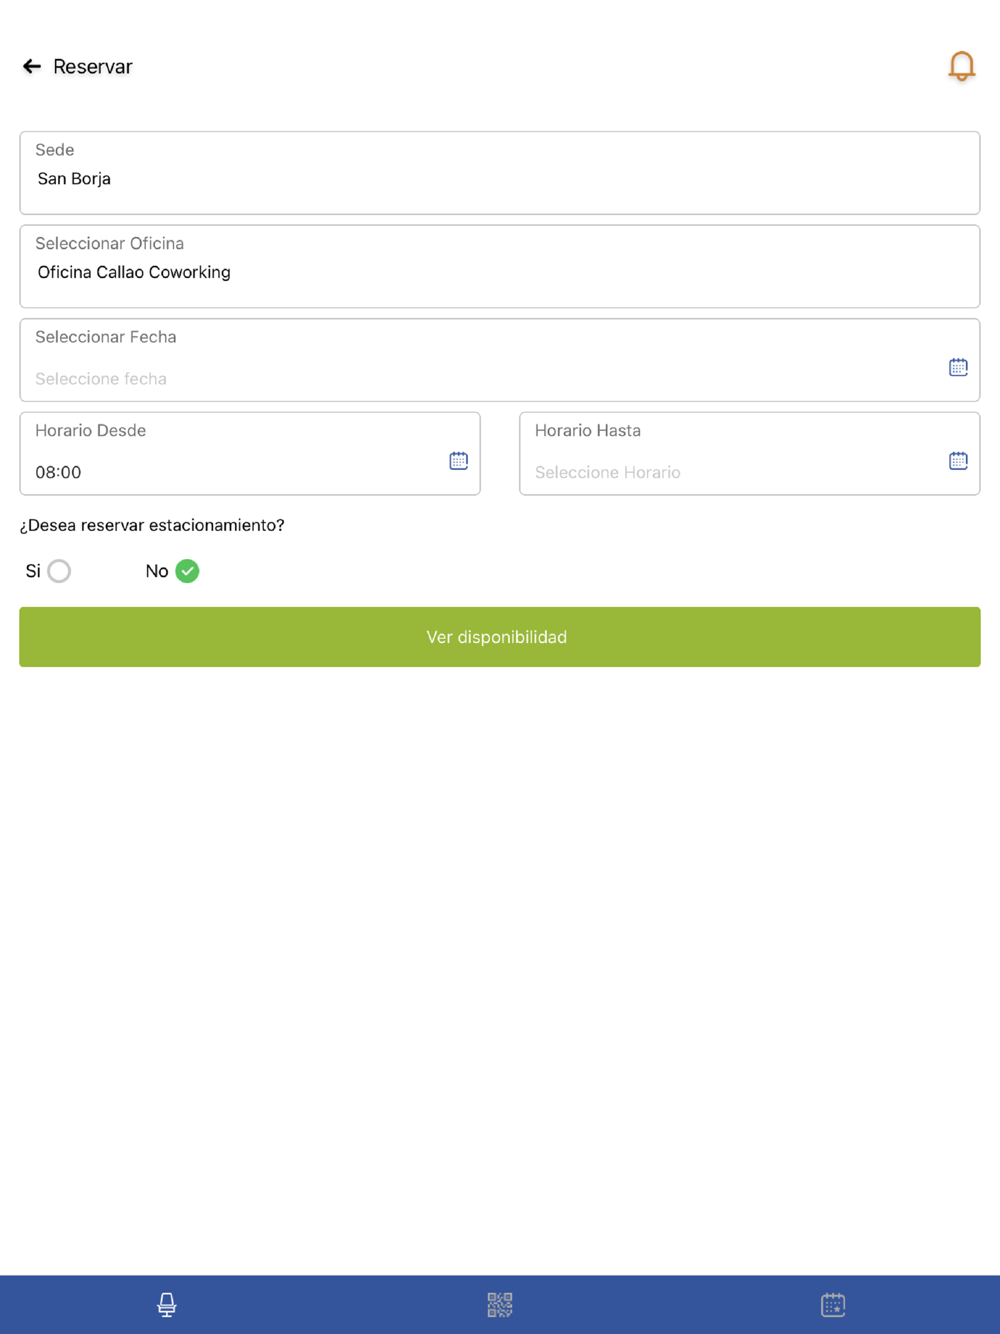Tap the ¿Desea reservar estacionamiento? question text
This screenshot has width=1000, height=1334.
(x=152, y=525)
